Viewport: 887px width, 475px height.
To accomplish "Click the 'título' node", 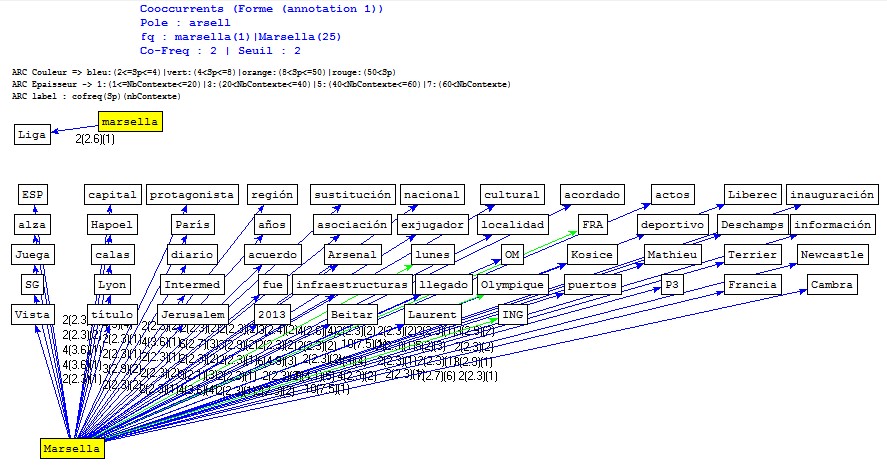I will coord(112,314).
